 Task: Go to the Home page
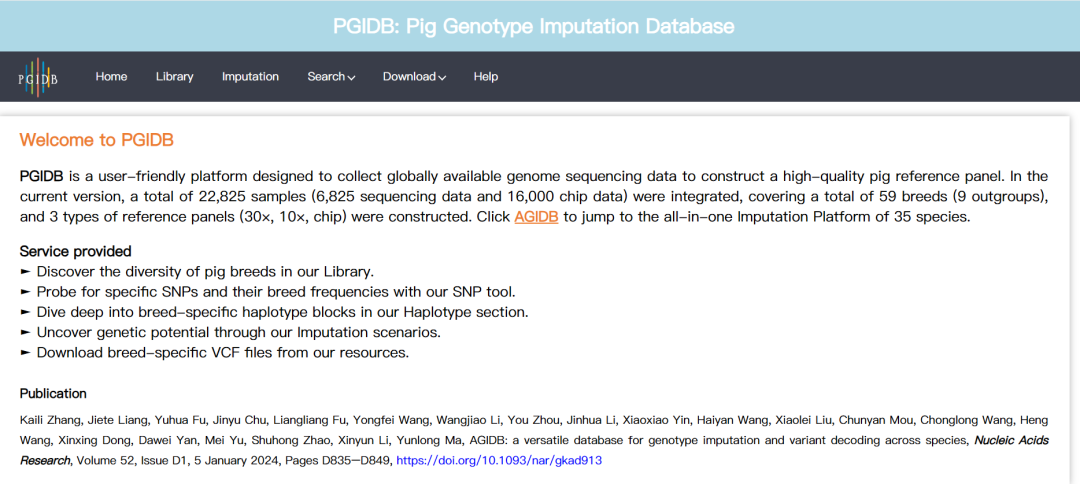[x=111, y=77]
